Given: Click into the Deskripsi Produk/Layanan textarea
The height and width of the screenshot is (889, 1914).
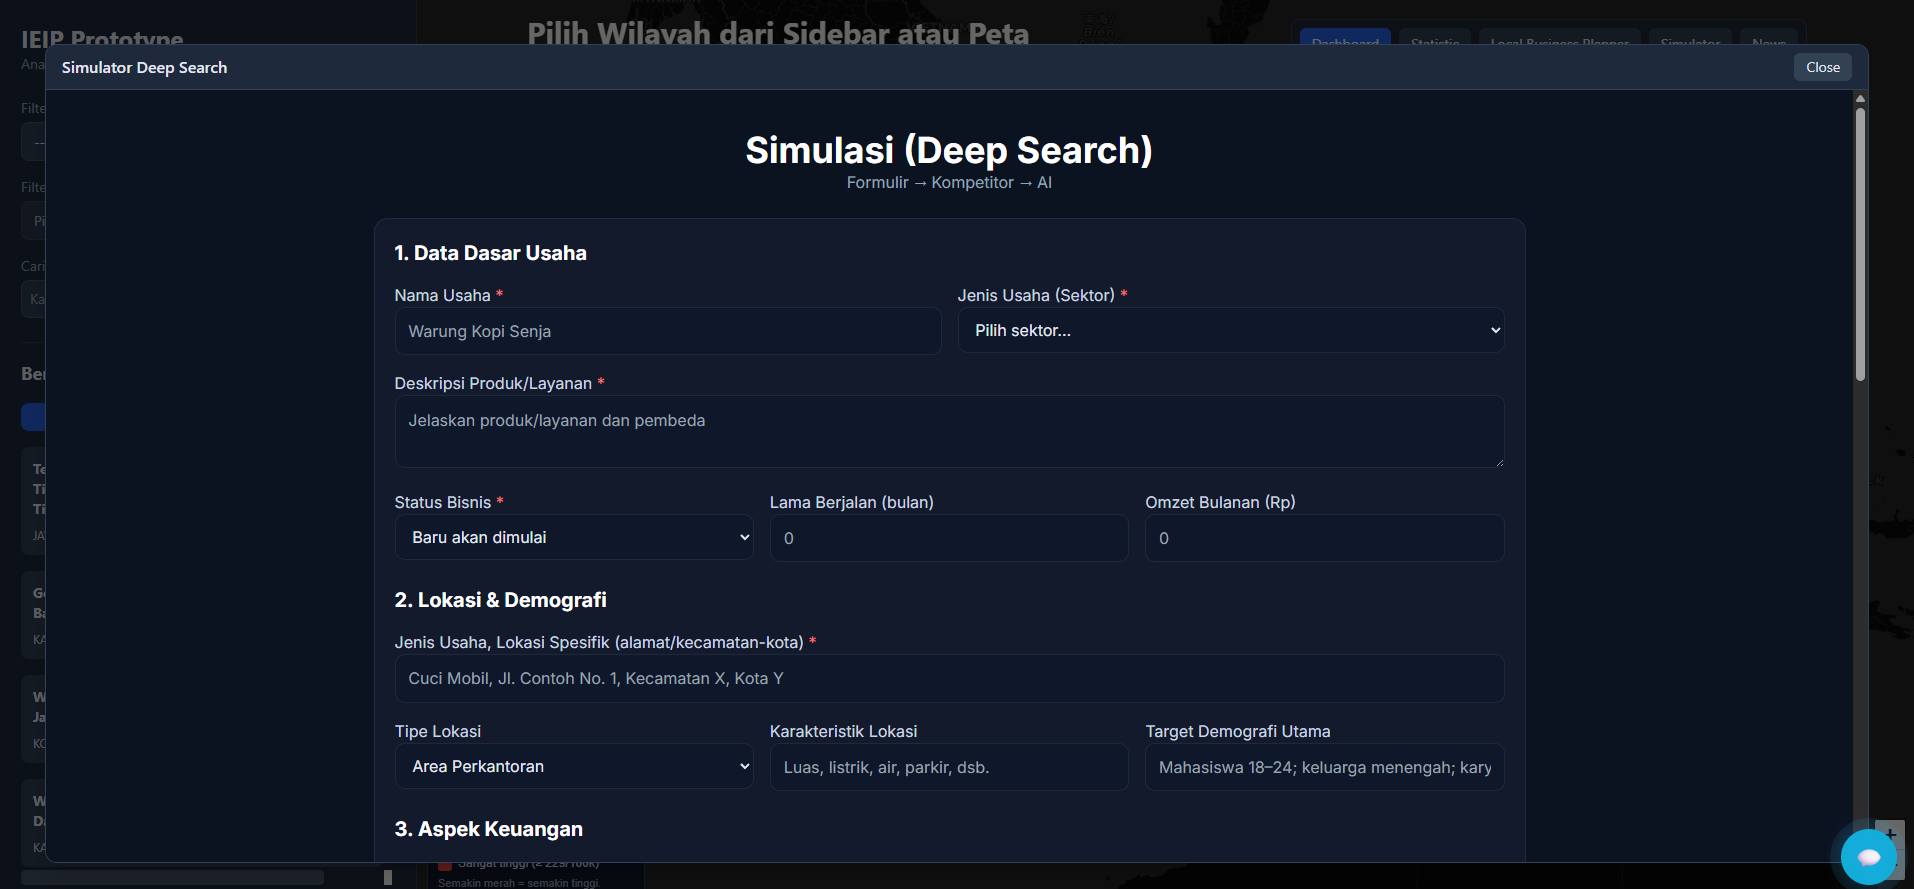Looking at the screenshot, I should [x=948, y=431].
